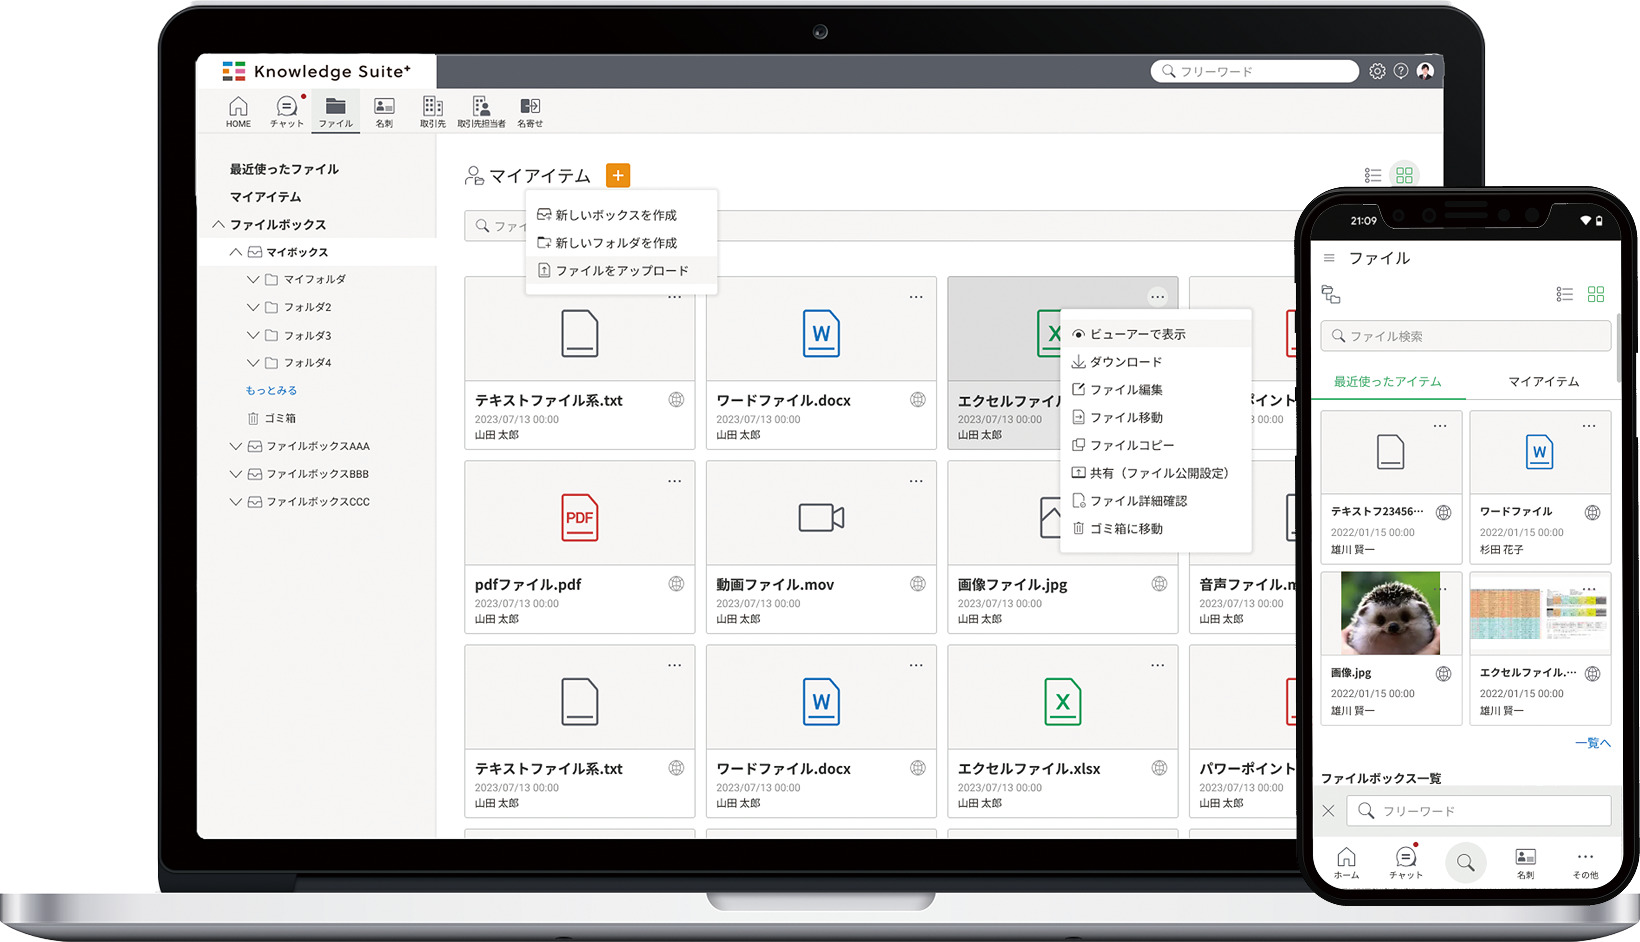Expand the ファイルボックスAAA tree node
The width and height of the screenshot is (1640, 942).
(236, 446)
